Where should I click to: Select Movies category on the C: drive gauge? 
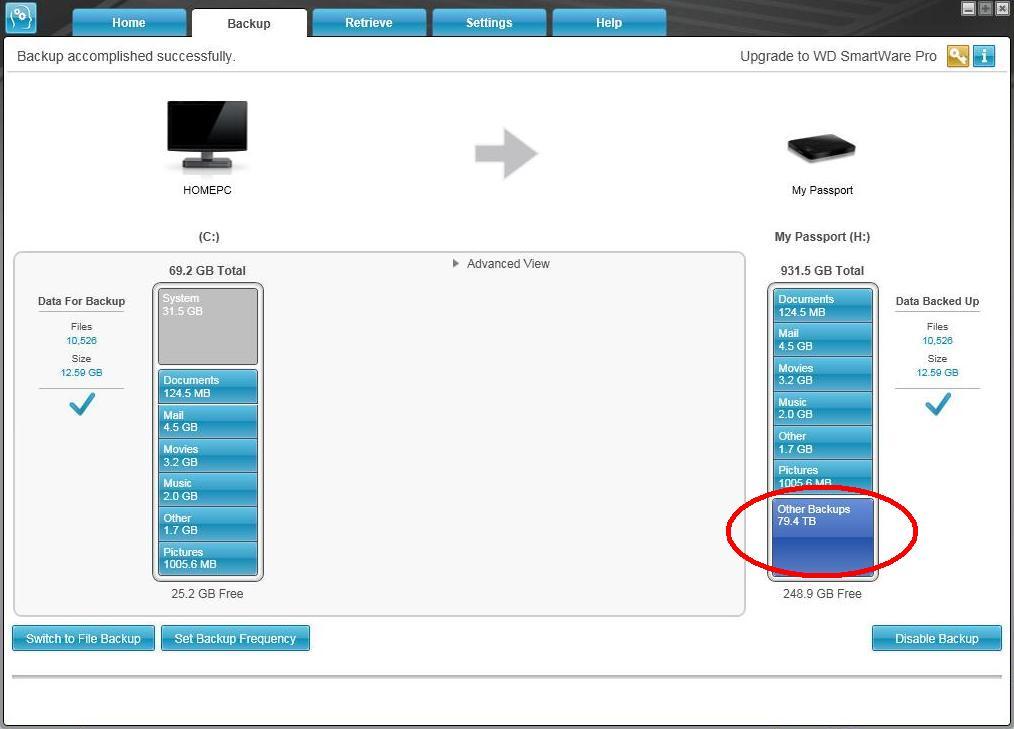(x=208, y=455)
